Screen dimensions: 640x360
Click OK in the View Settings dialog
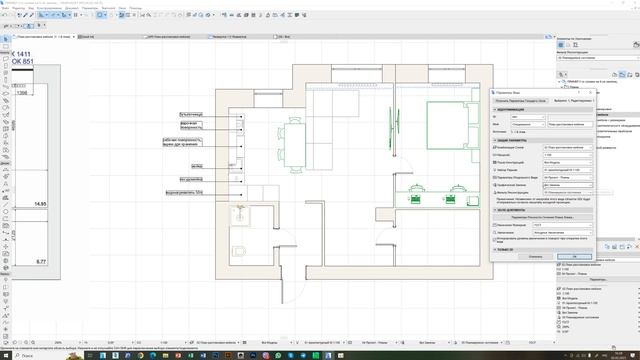(574, 257)
